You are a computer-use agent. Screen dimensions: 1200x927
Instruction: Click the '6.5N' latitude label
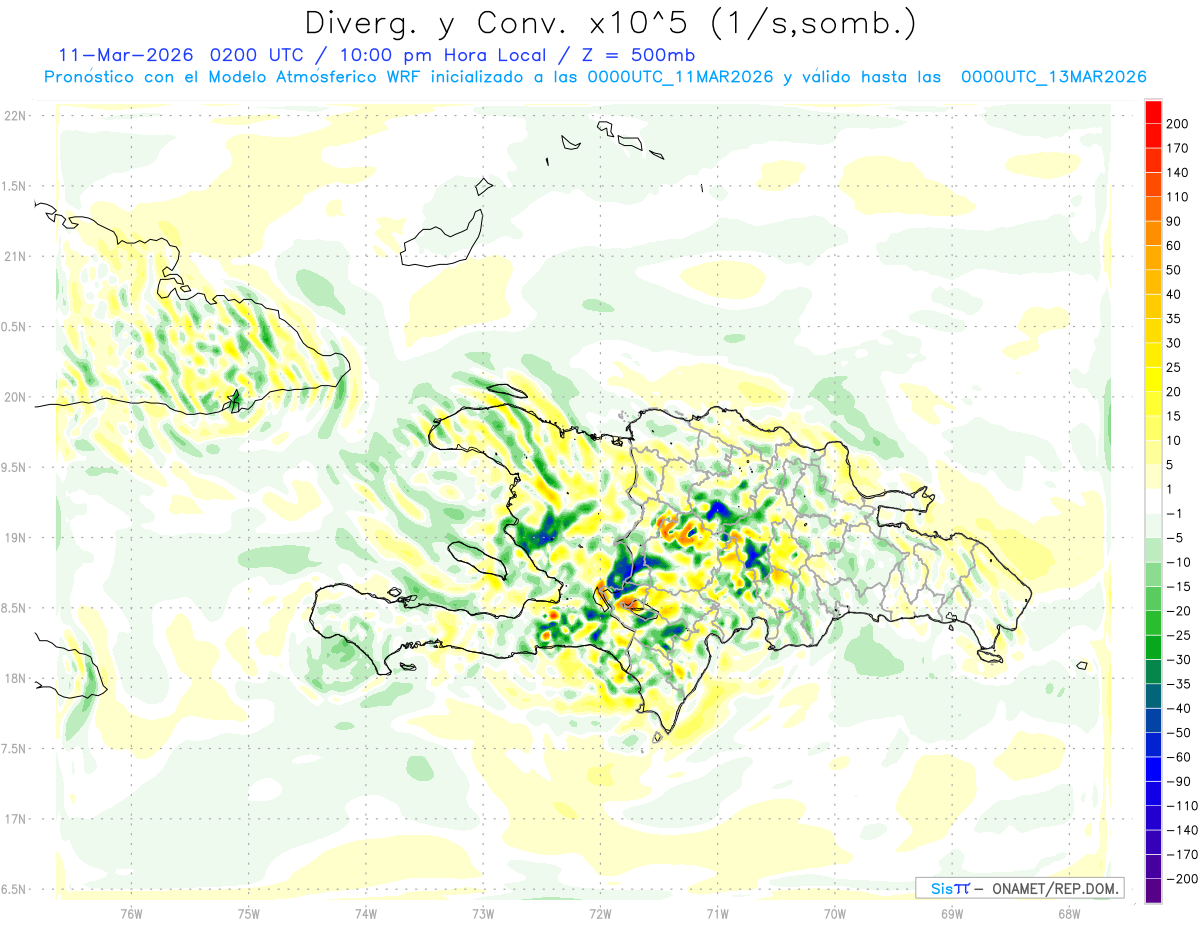click(x=15, y=889)
